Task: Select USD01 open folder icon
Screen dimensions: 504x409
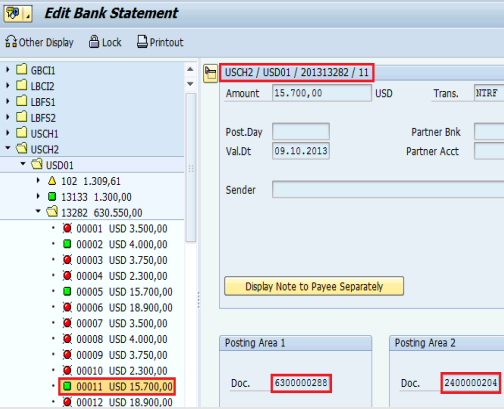Action: click(x=37, y=164)
